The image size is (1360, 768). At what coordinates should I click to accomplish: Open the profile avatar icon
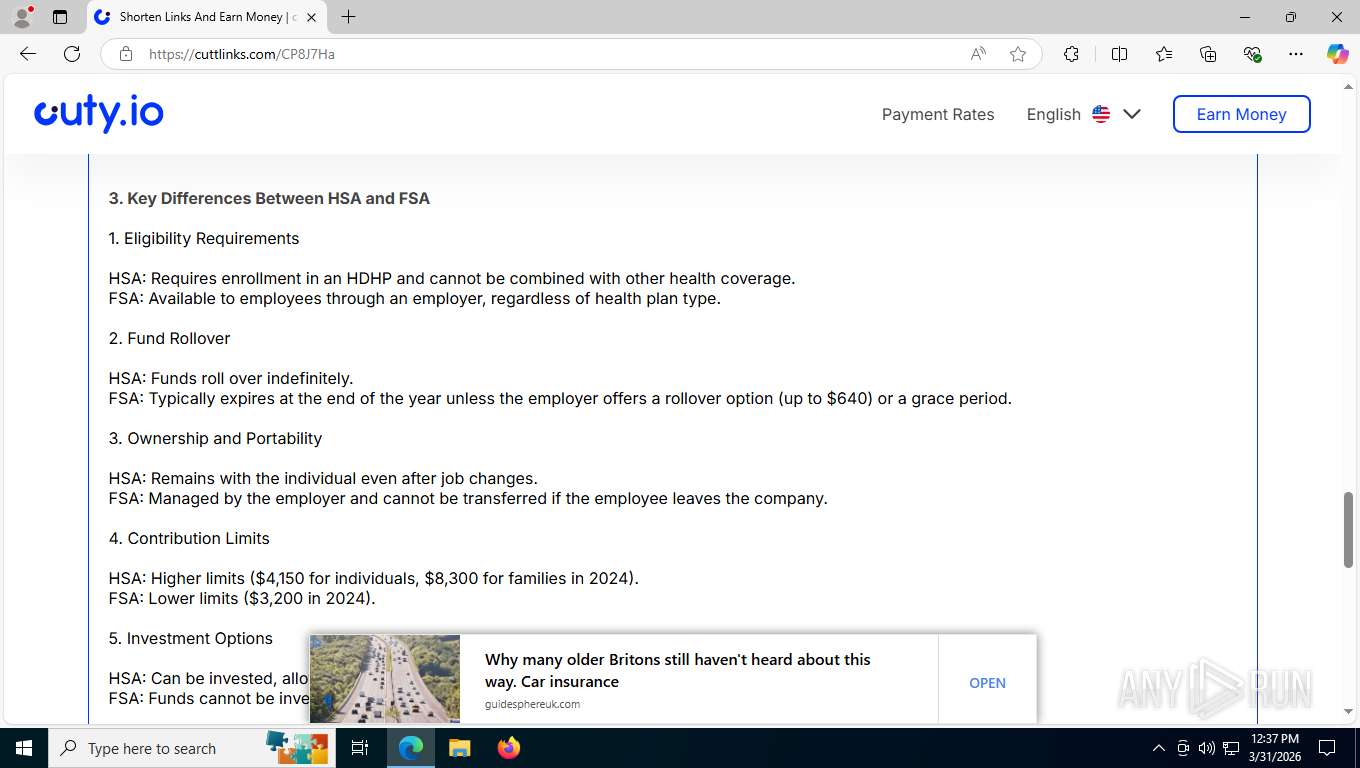pyautogui.click(x=22, y=17)
